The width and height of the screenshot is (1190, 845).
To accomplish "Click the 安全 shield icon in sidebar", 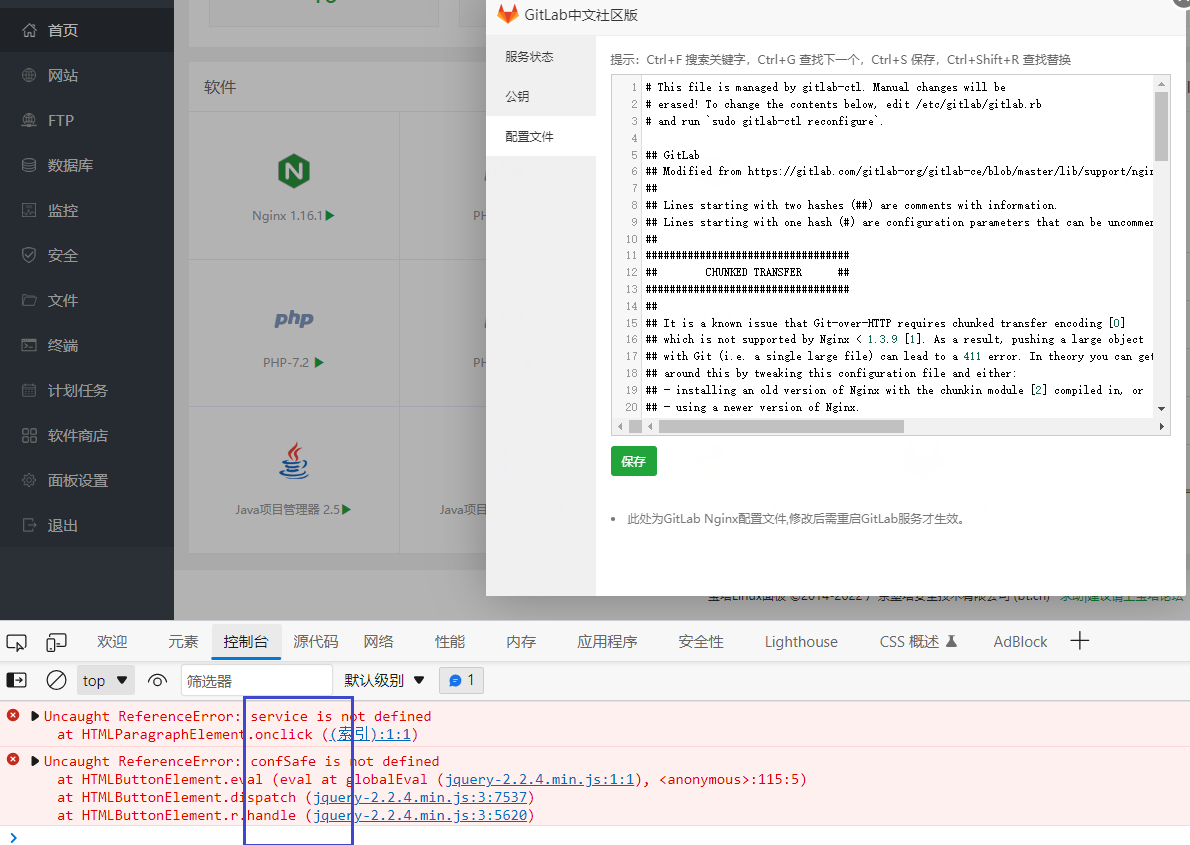I will pyautogui.click(x=29, y=255).
